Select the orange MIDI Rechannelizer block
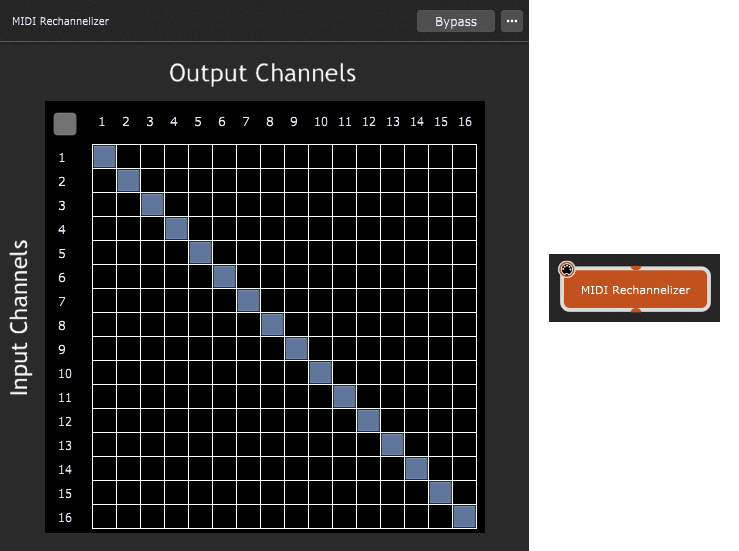Image resolution: width=739 pixels, height=551 pixels. click(x=635, y=290)
